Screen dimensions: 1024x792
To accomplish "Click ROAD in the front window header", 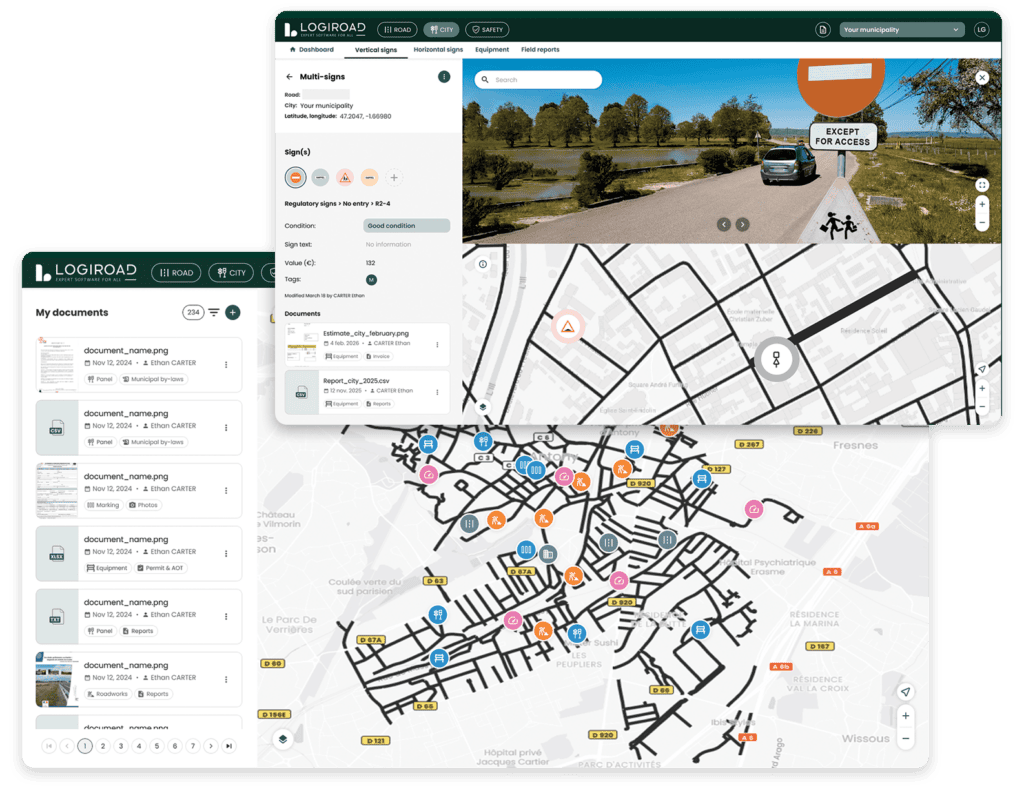I will point(397,29).
